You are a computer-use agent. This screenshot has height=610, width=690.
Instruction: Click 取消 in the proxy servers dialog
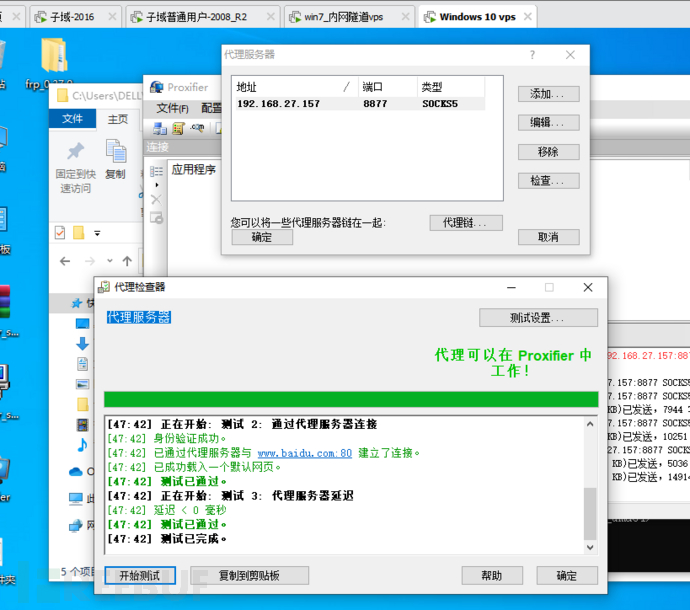[548, 237]
